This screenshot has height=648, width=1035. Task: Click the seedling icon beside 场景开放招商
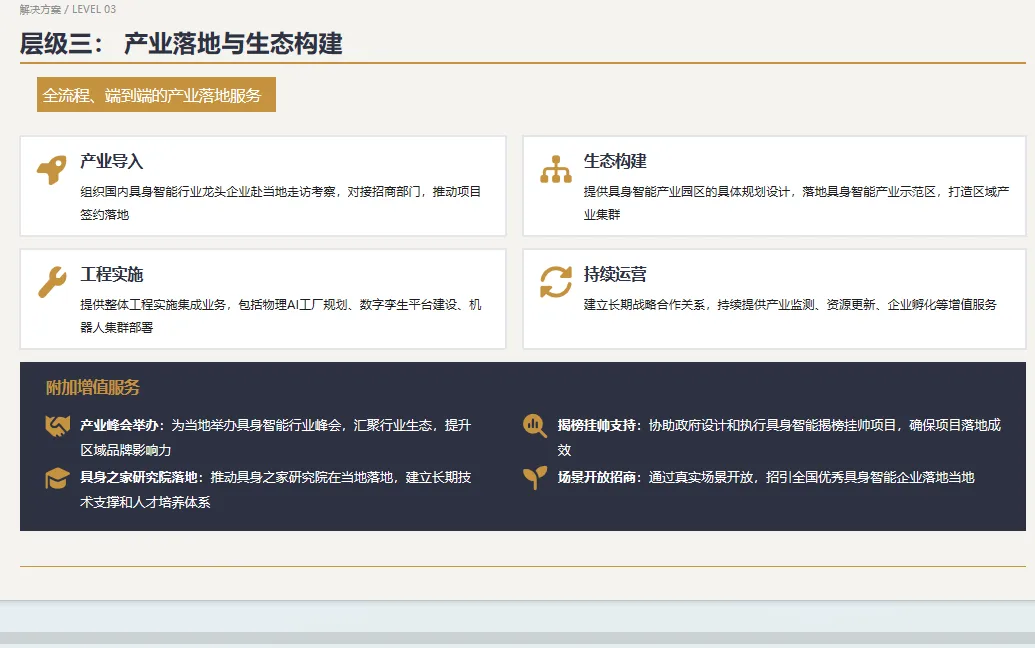(x=535, y=477)
